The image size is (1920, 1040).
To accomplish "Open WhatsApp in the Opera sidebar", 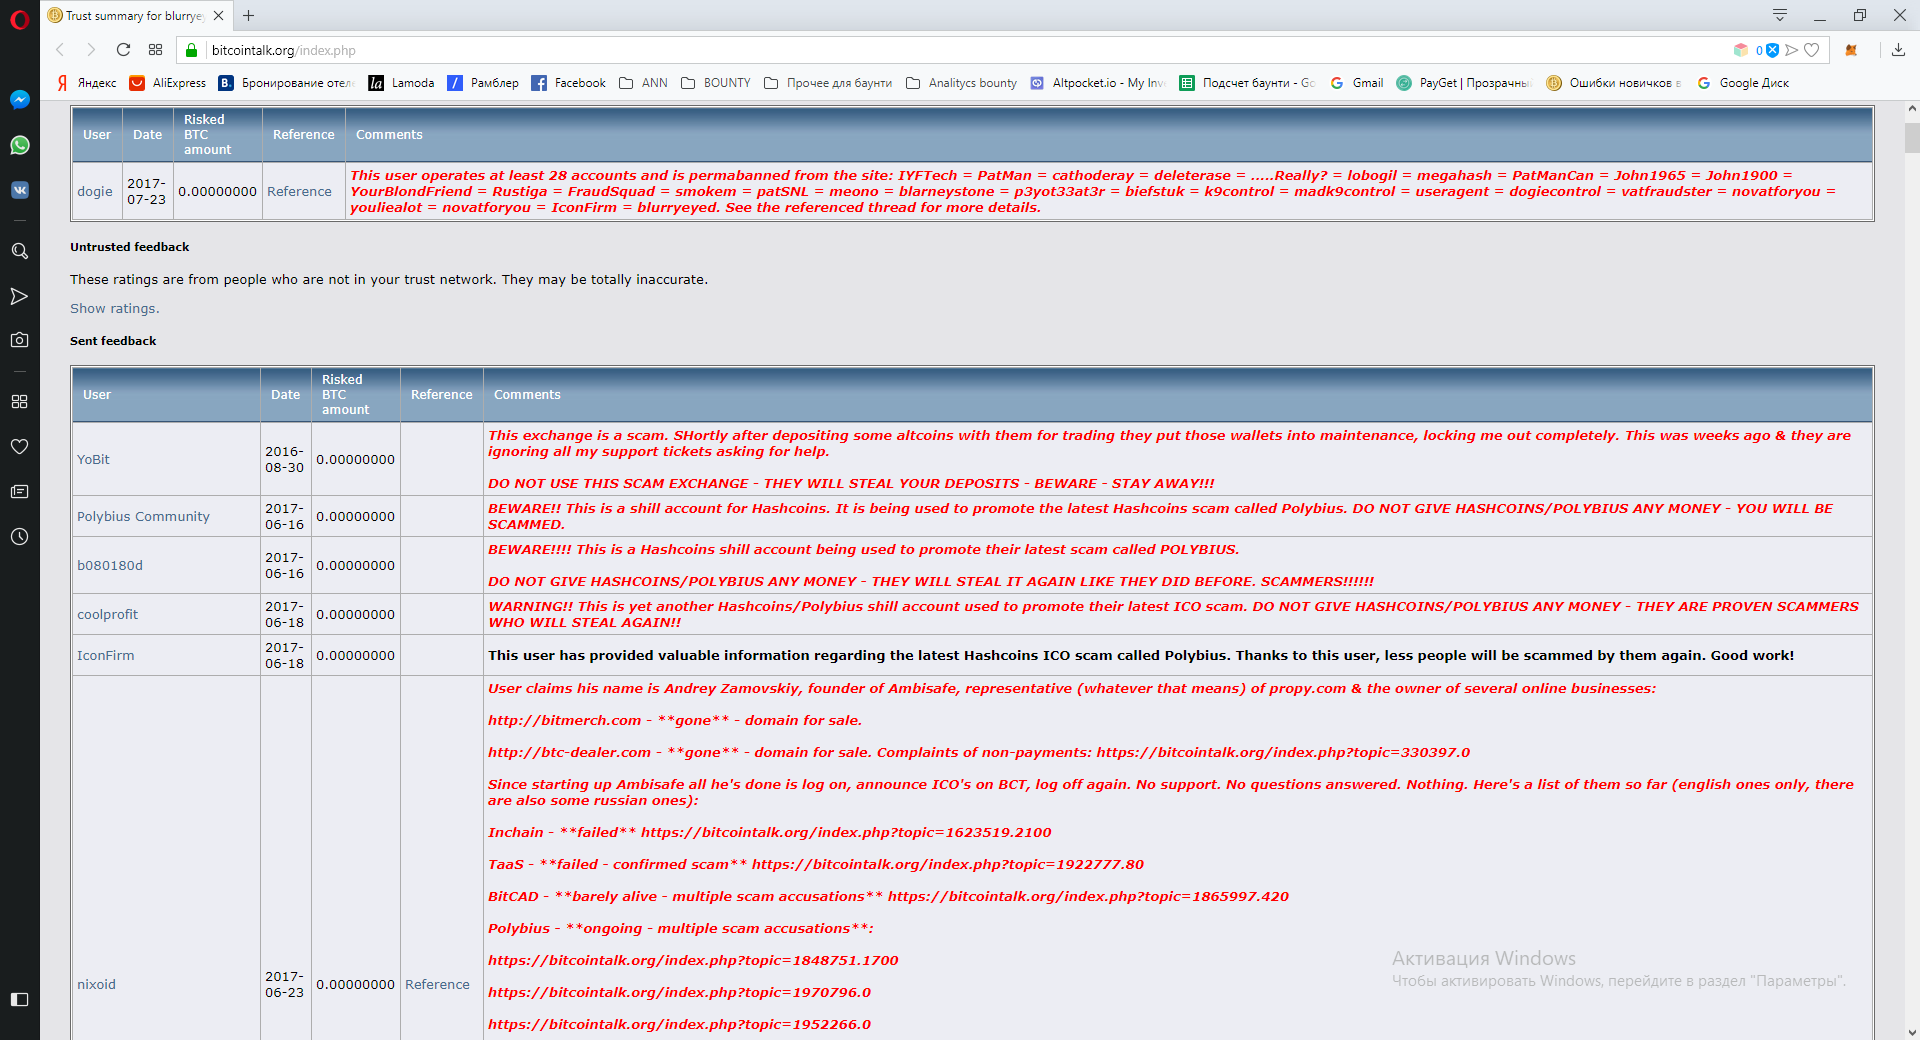I will point(19,145).
